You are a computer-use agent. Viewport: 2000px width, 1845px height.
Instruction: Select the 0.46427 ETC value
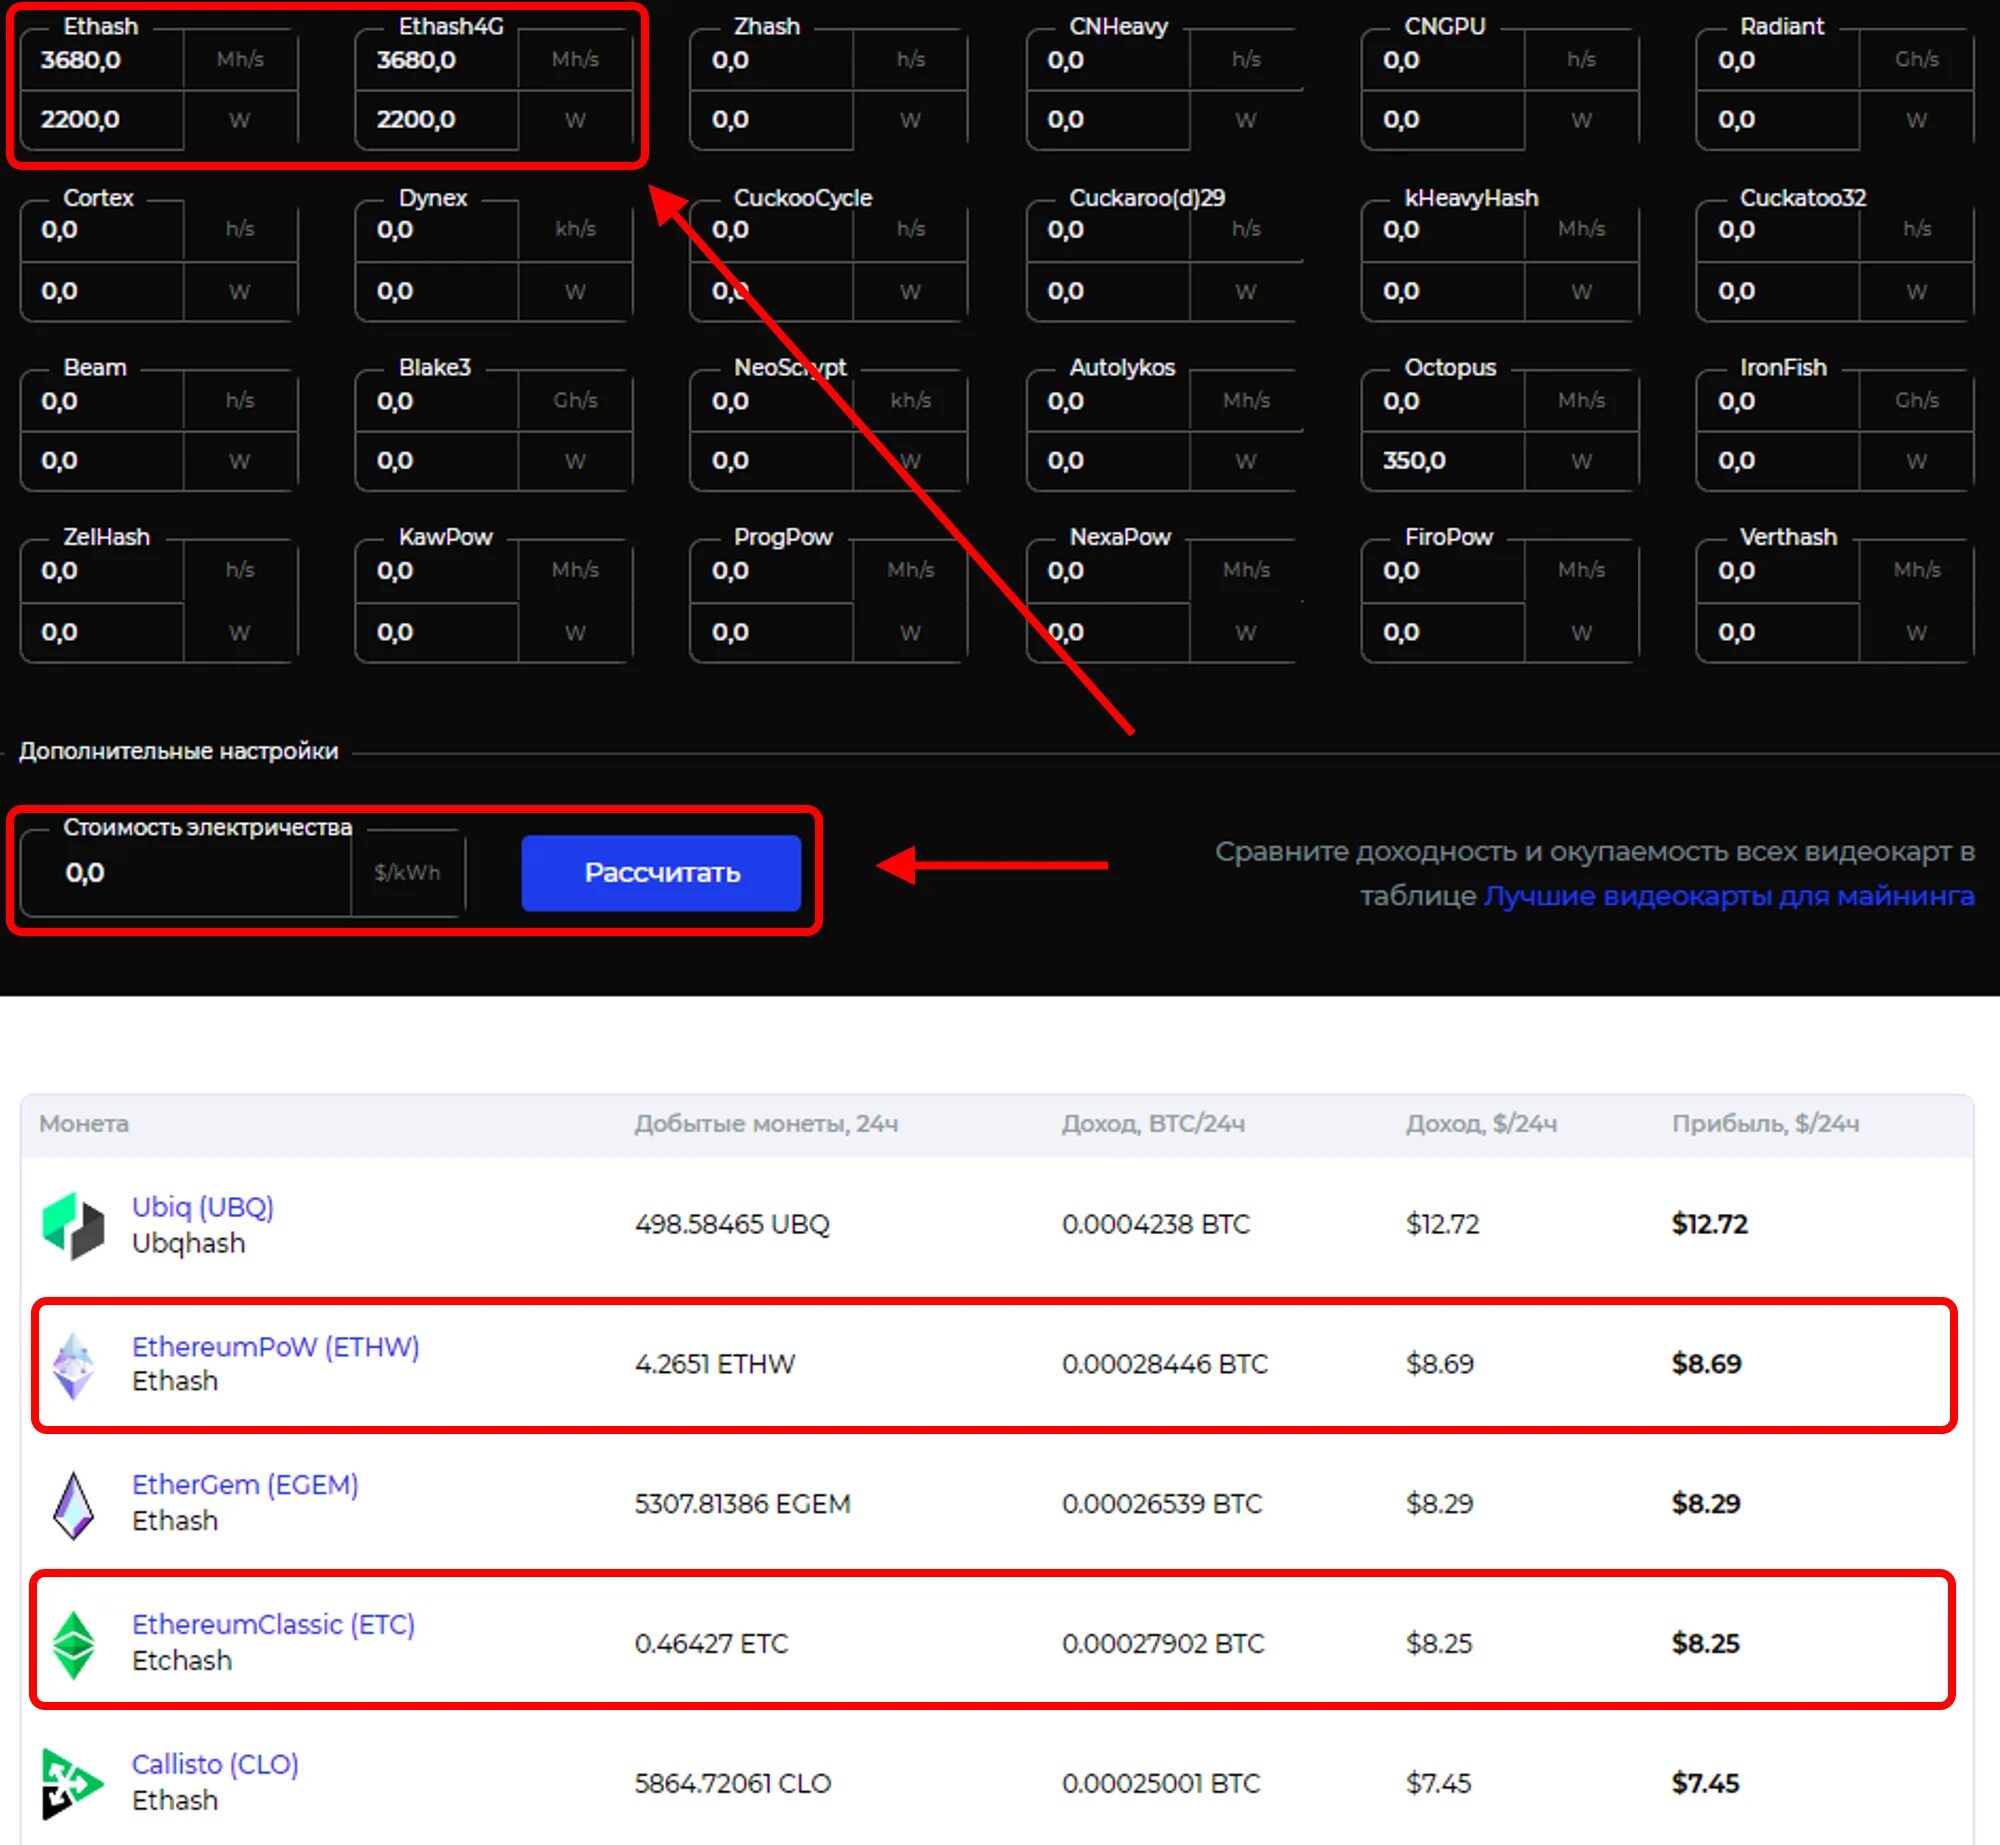[x=711, y=1644]
